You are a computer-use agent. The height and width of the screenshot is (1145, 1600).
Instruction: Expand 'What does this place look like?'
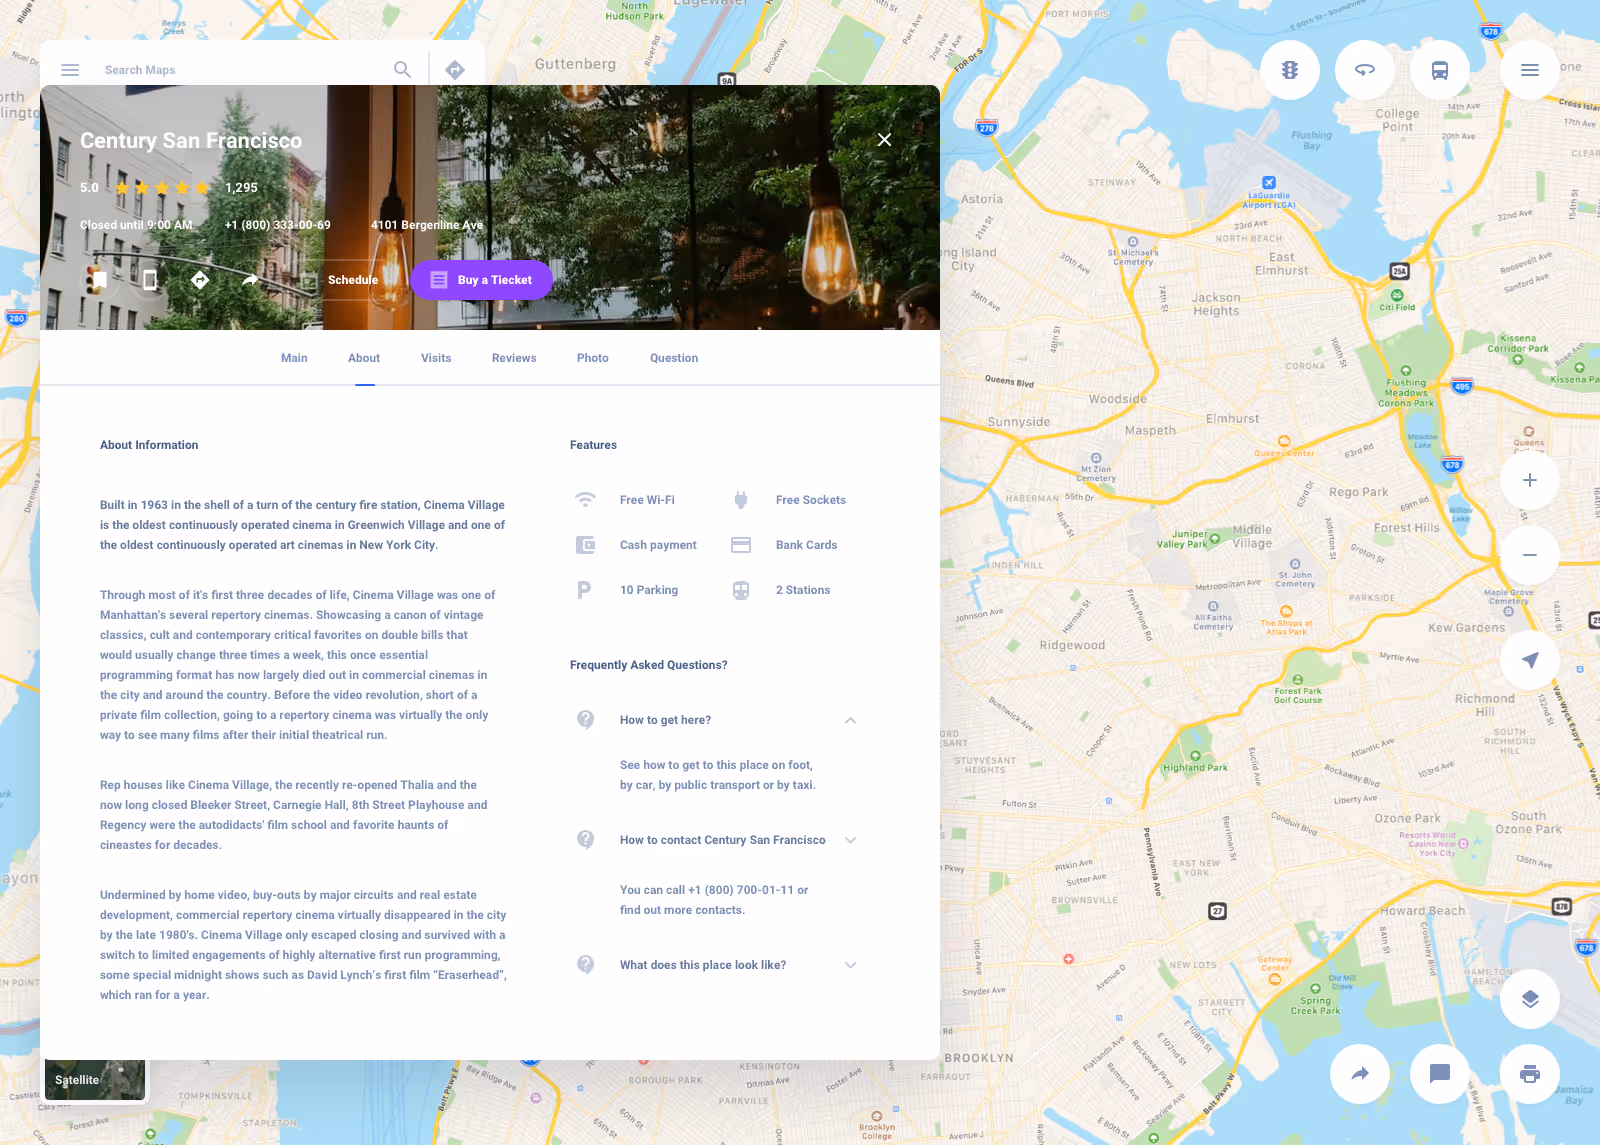click(x=850, y=965)
